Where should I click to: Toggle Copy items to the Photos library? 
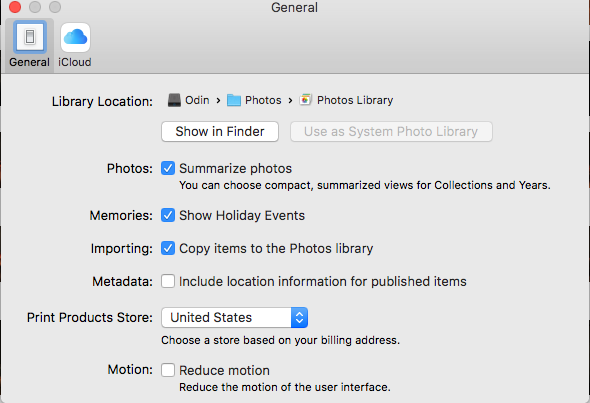168,248
